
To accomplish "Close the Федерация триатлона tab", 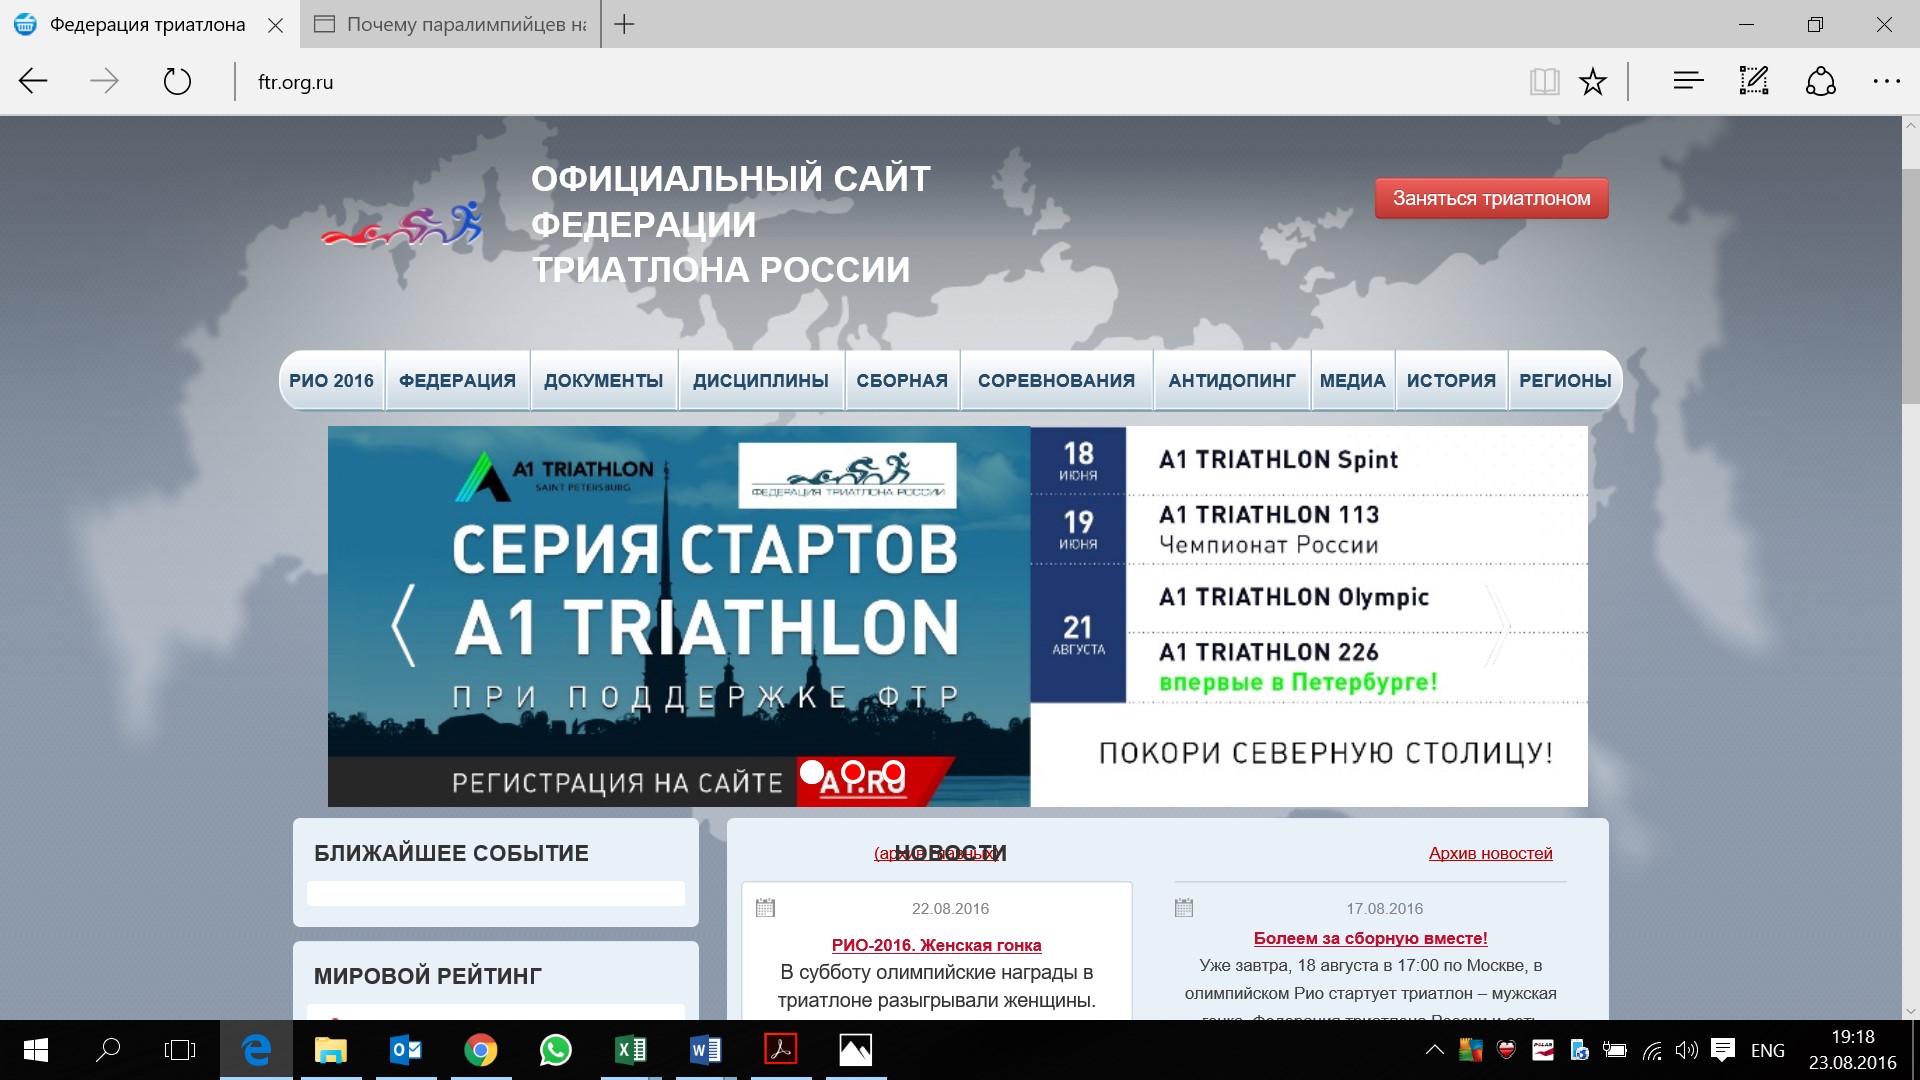I will (x=276, y=25).
